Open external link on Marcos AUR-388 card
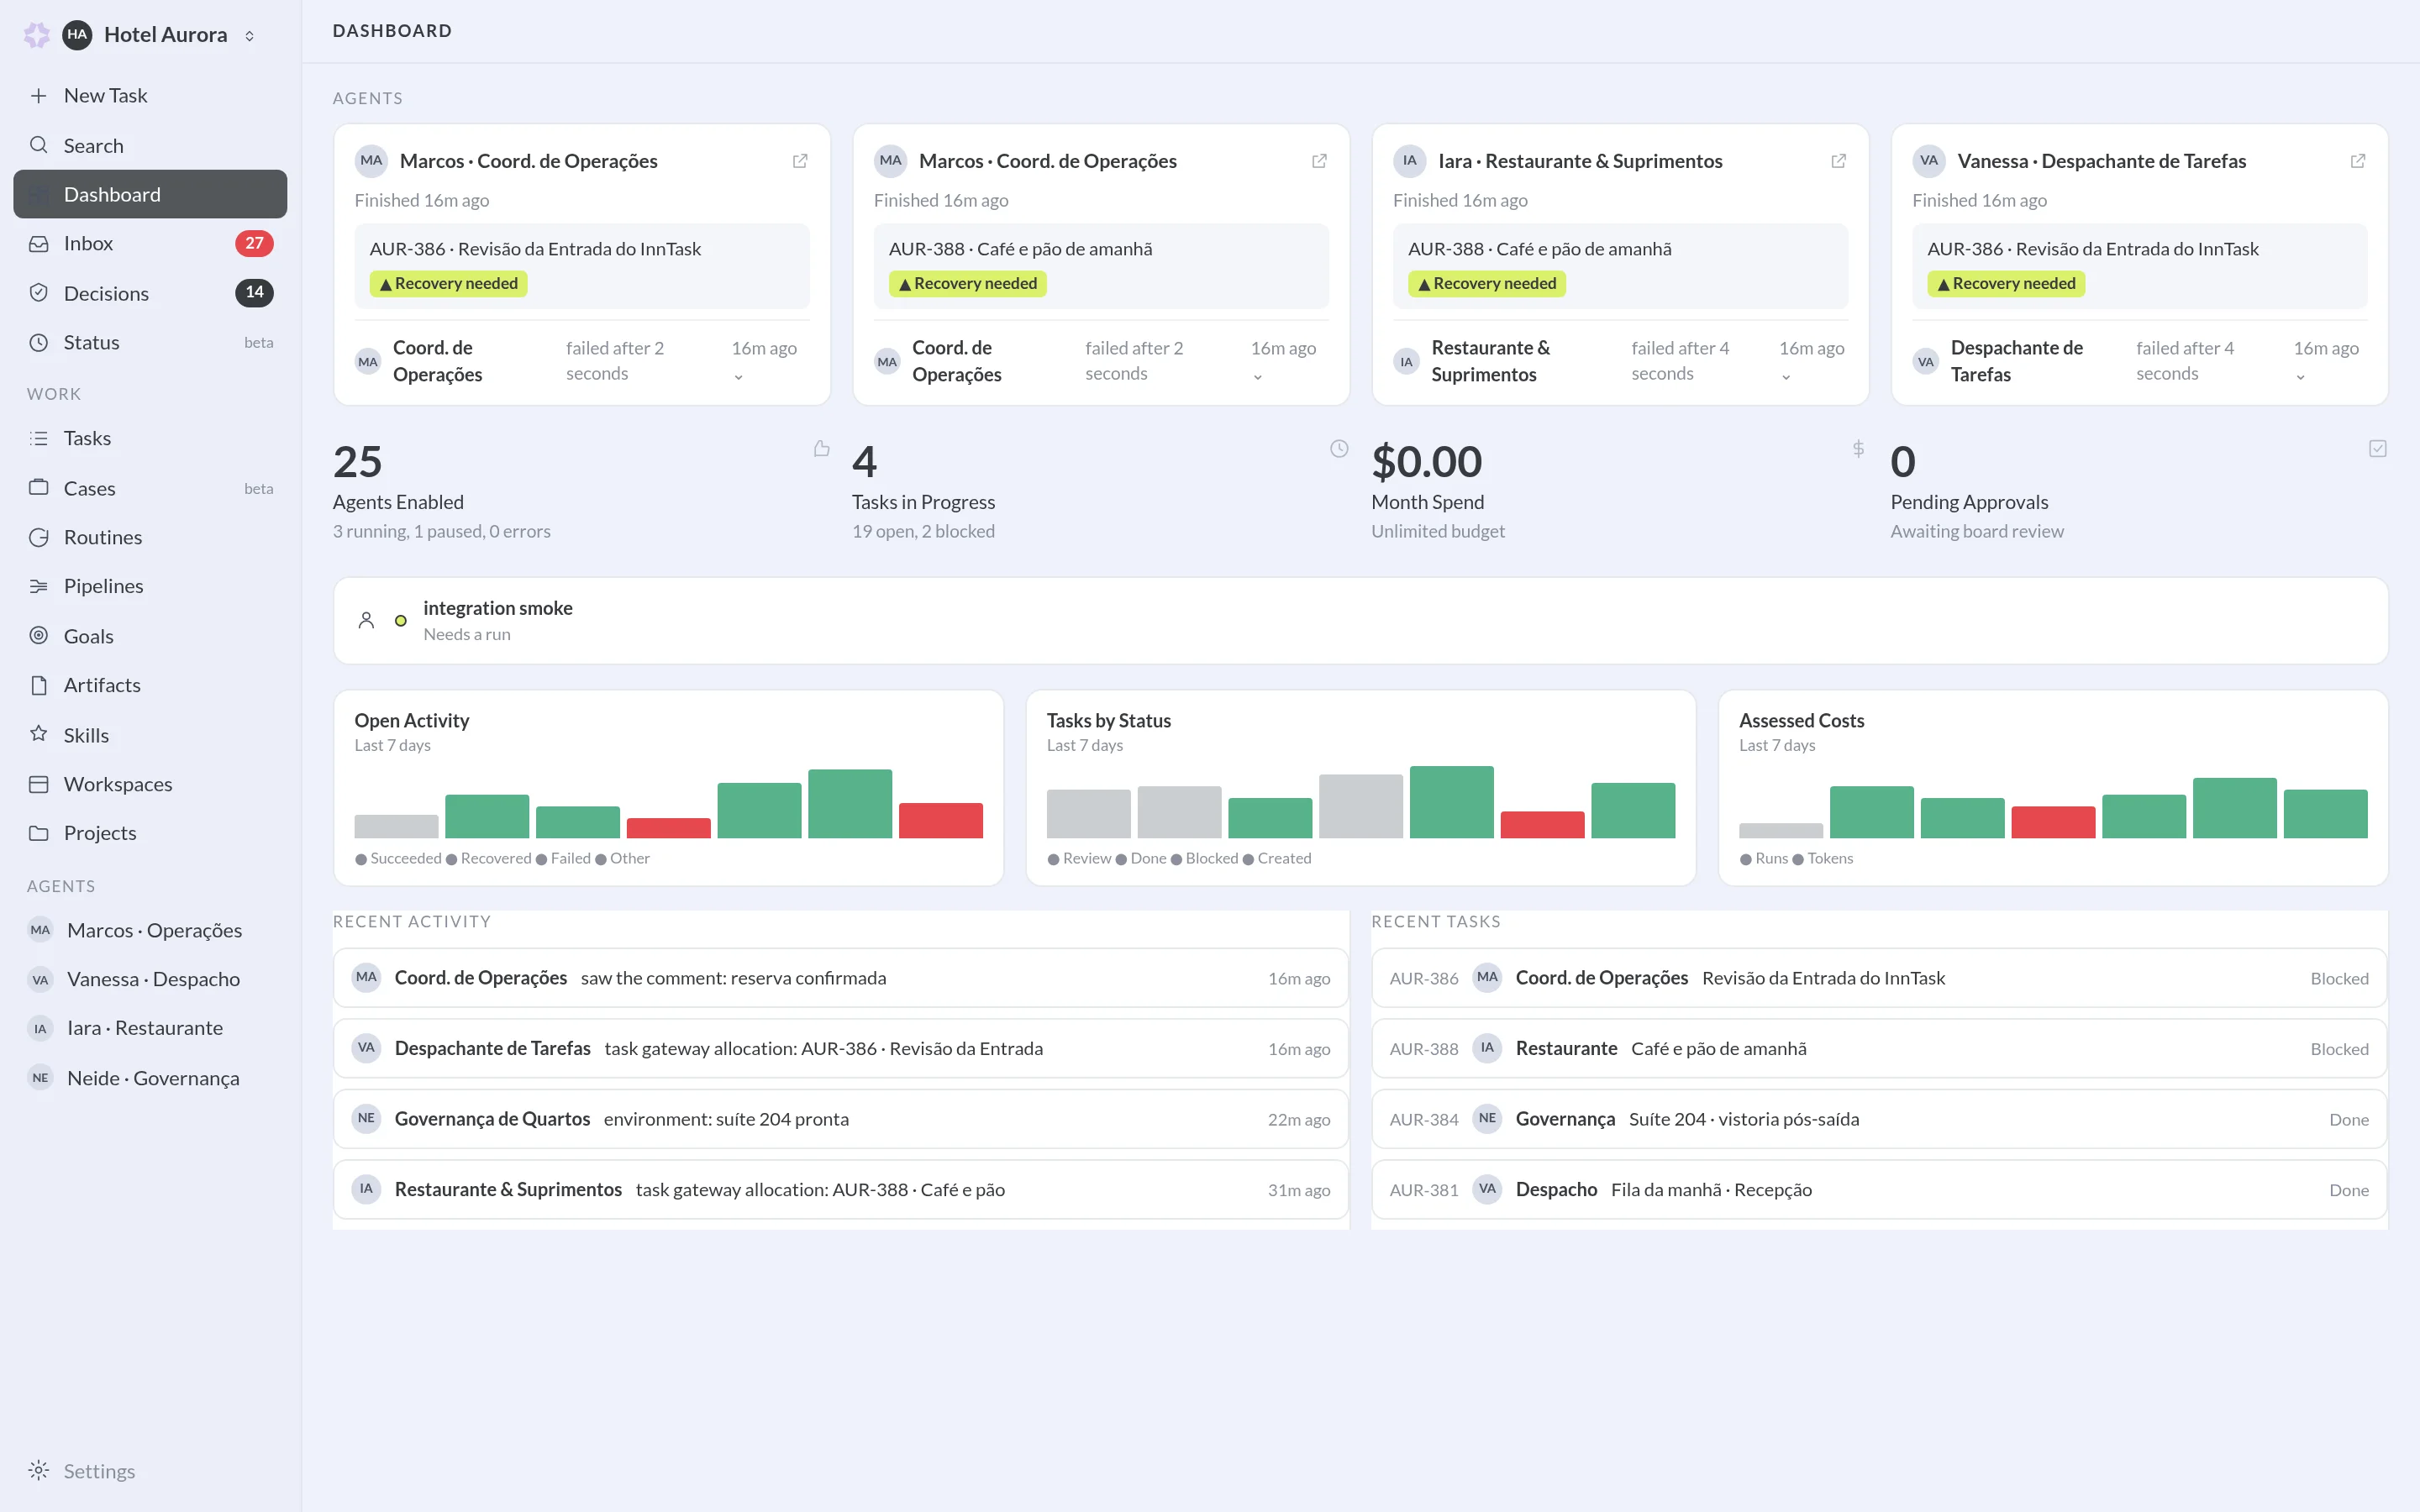Image resolution: width=2420 pixels, height=1512 pixels. [x=1319, y=161]
